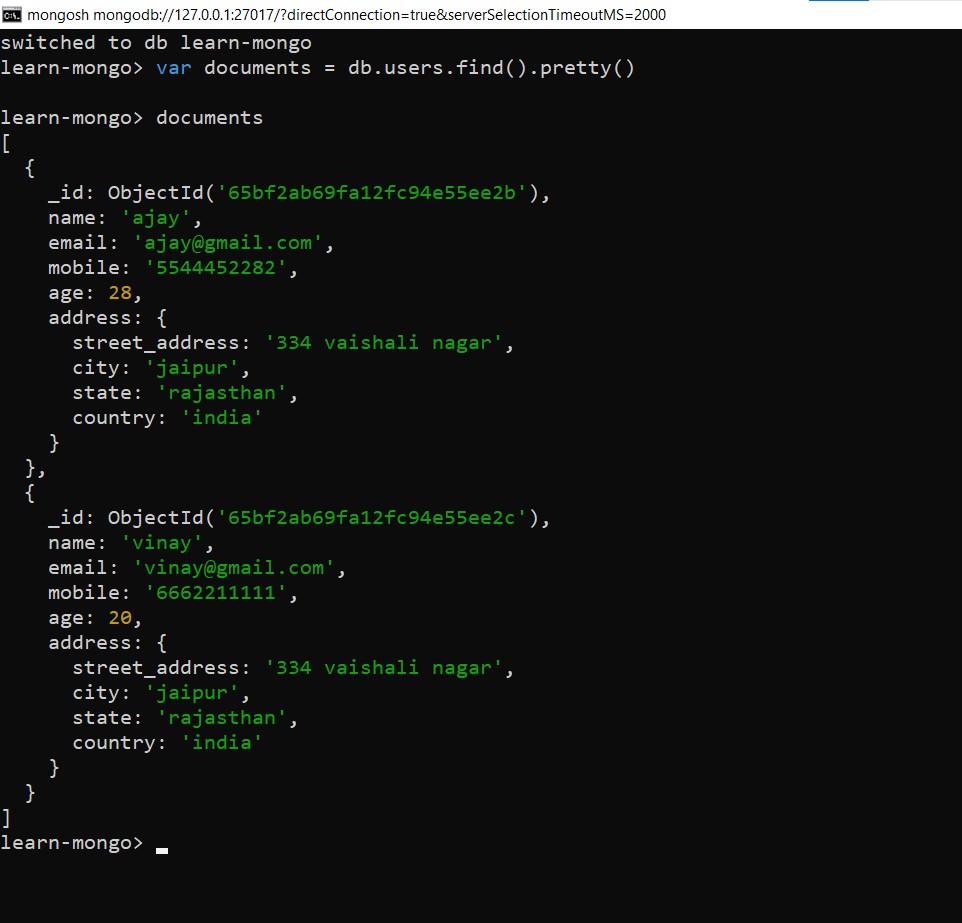Click the 'switched to db learn-mongo' line
Image resolution: width=962 pixels, height=923 pixels.
pyautogui.click(x=156, y=43)
